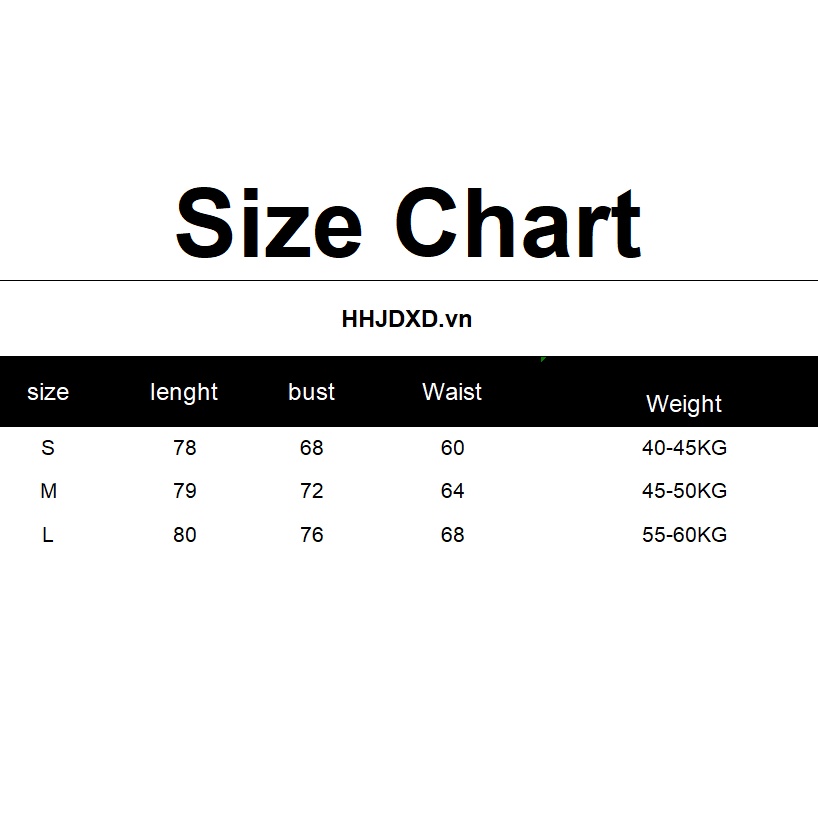Click bust value 72
This screenshot has height=818, width=818.
tap(312, 491)
